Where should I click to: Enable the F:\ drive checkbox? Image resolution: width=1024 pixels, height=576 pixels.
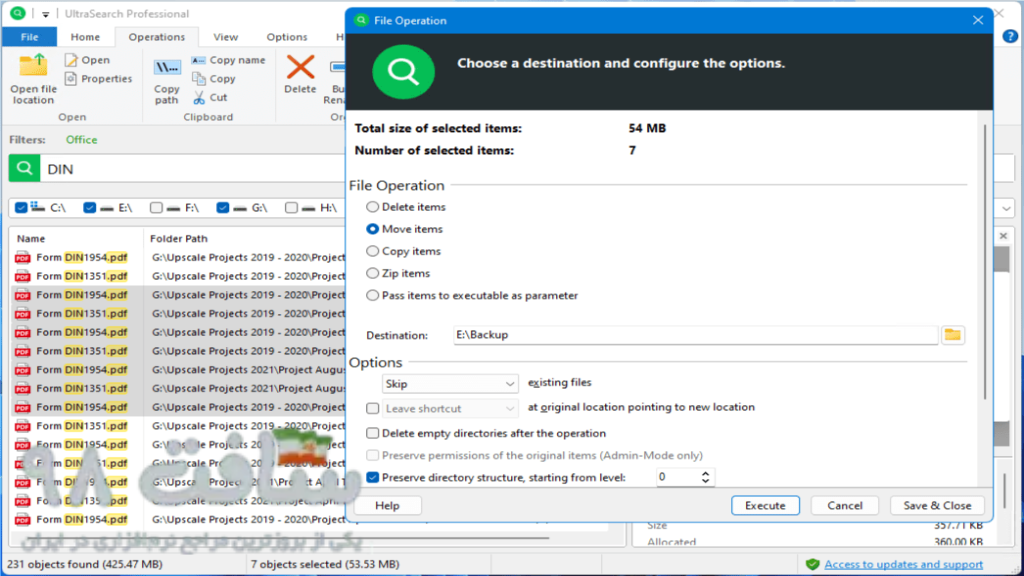pyautogui.click(x=156, y=208)
